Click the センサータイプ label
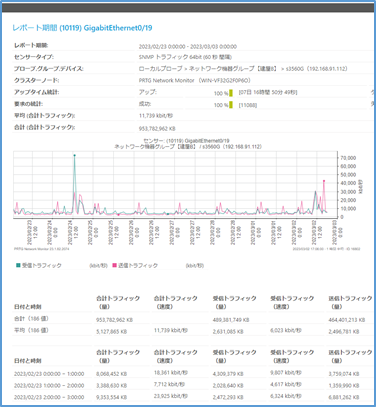 point(34,57)
